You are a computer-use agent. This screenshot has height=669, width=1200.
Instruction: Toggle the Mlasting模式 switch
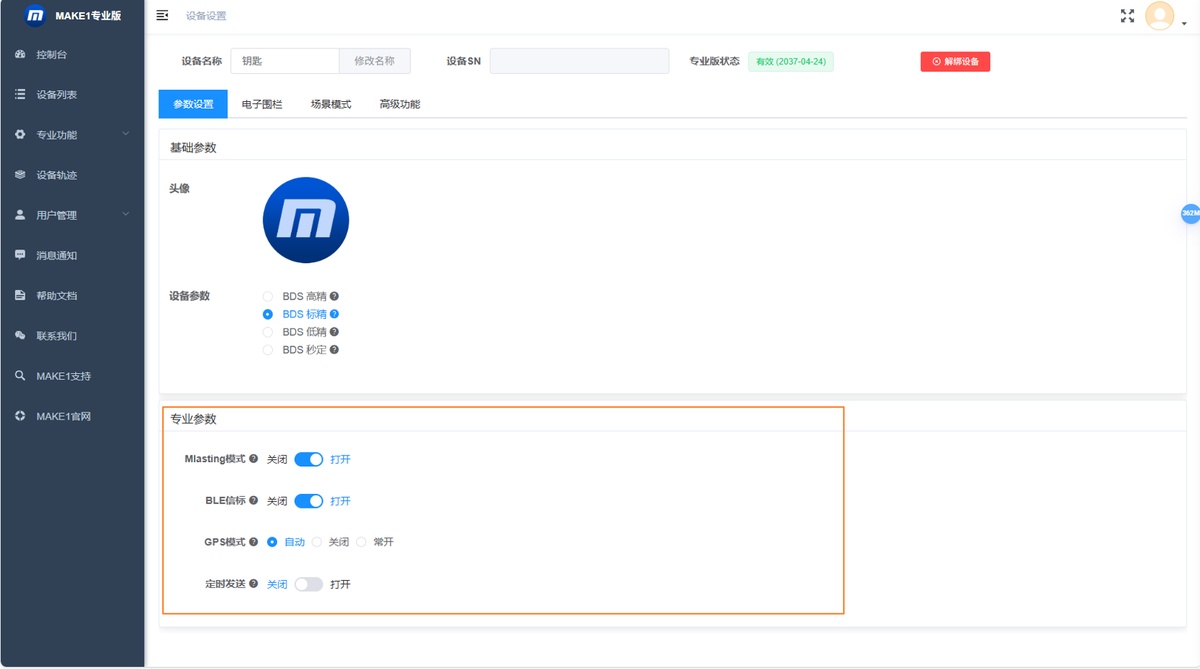309,459
